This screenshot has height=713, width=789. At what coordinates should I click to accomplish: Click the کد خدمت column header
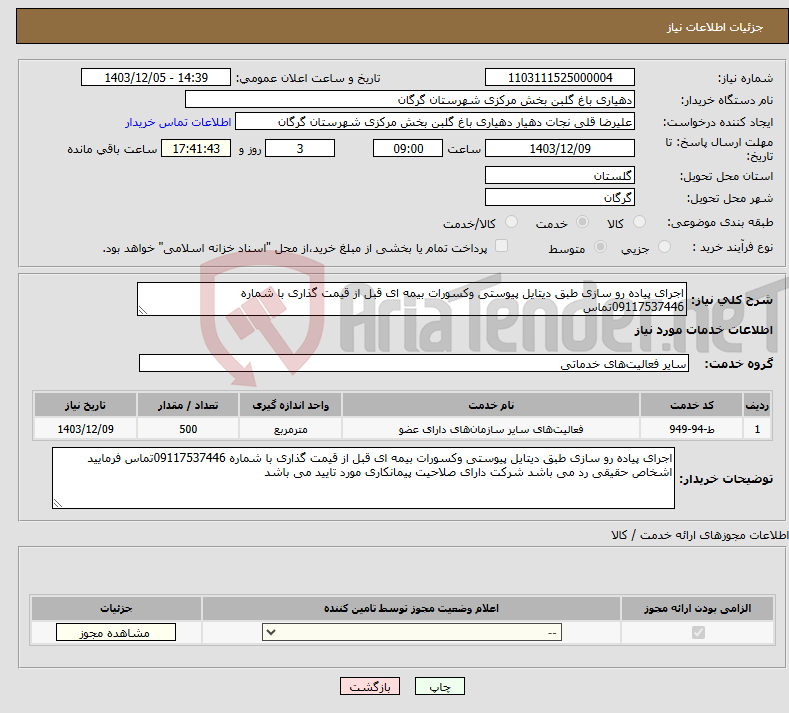pos(692,405)
